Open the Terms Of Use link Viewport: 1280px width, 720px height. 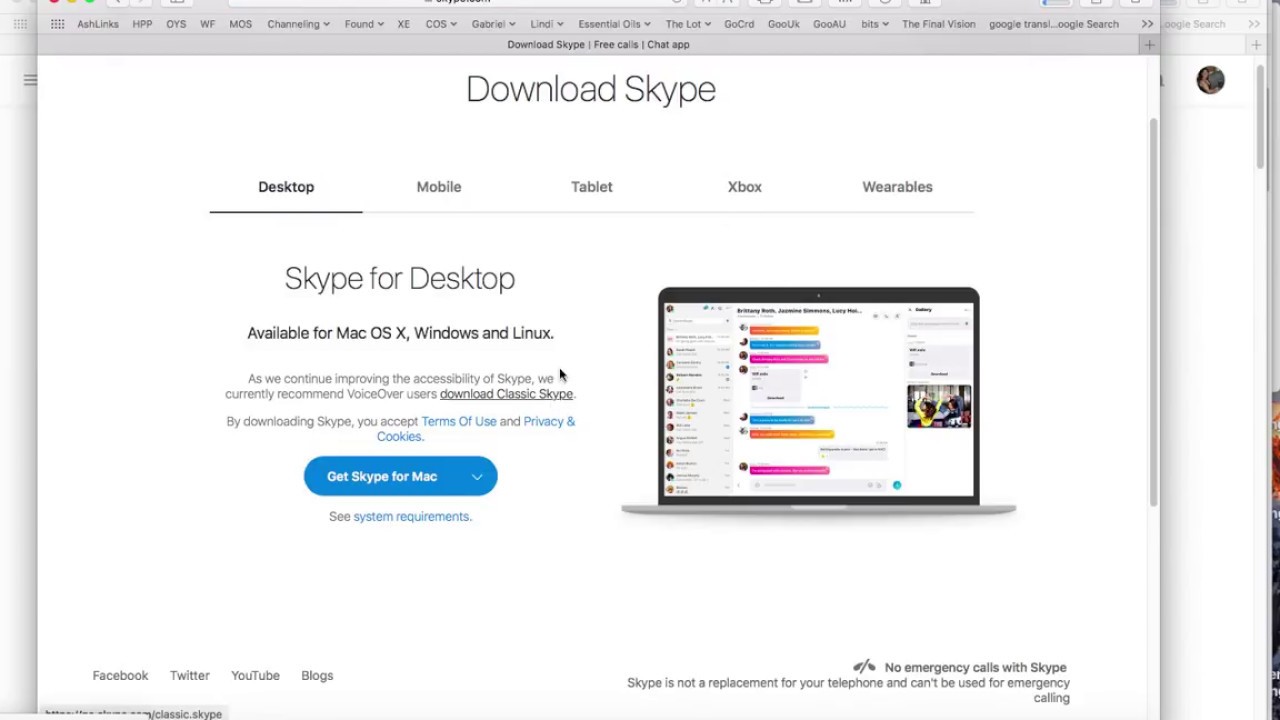(459, 421)
